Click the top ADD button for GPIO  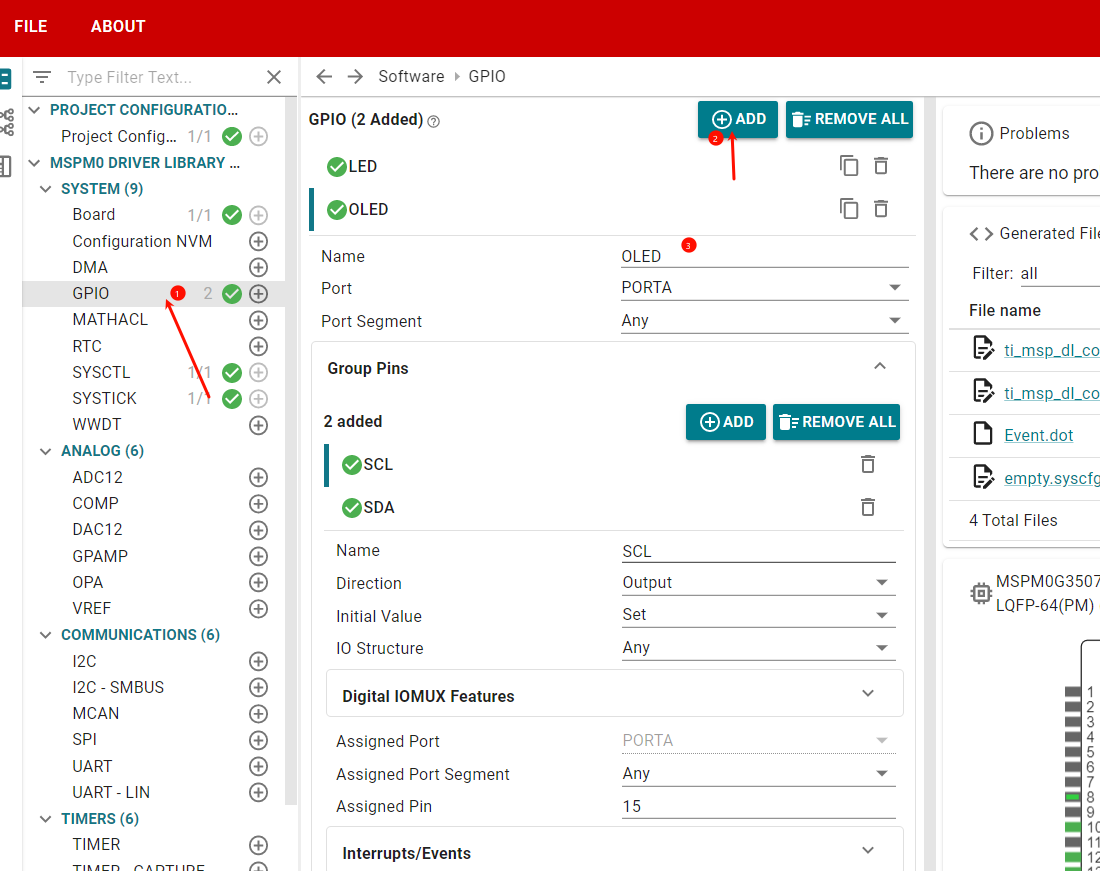coord(738,119)
